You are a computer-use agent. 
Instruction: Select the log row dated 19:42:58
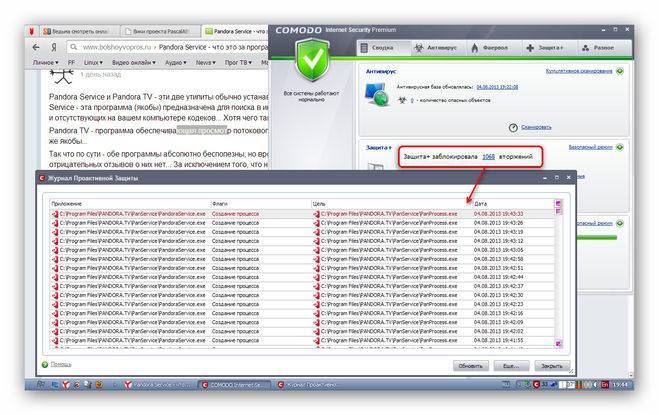[x=302, y=259]
